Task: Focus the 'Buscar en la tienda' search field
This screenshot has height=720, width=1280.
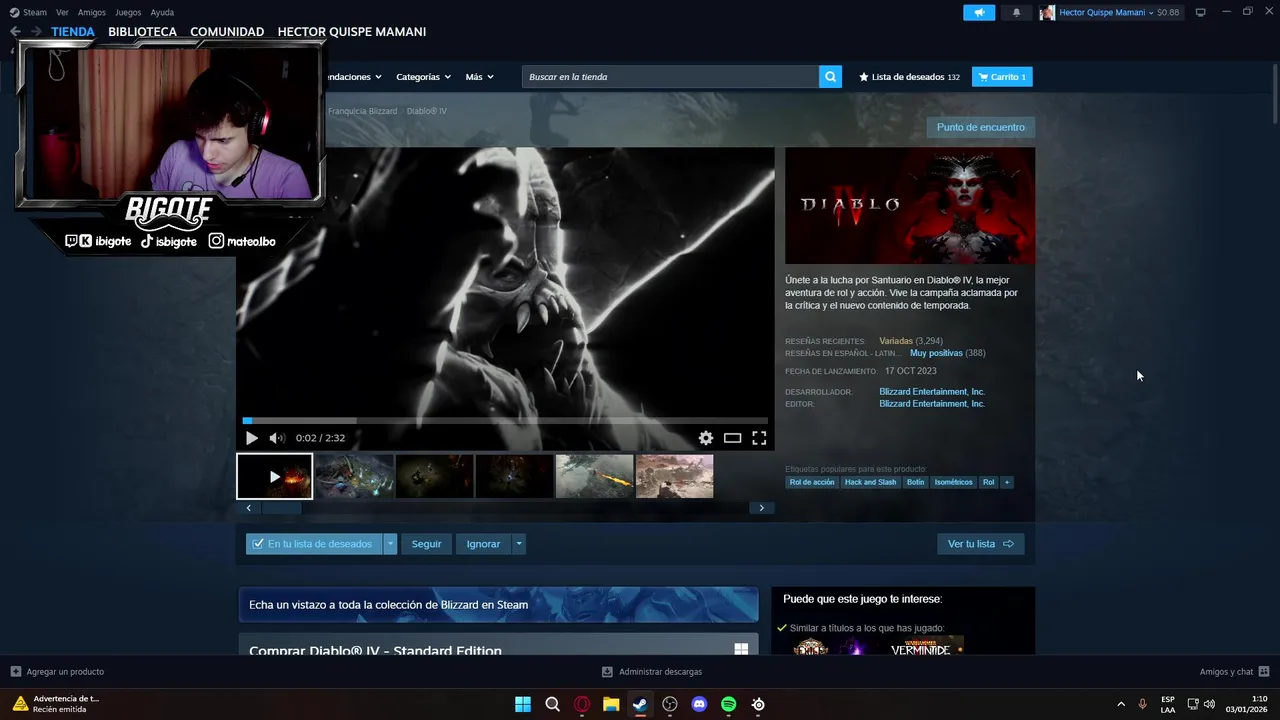Action: click(x=670, y=77)
